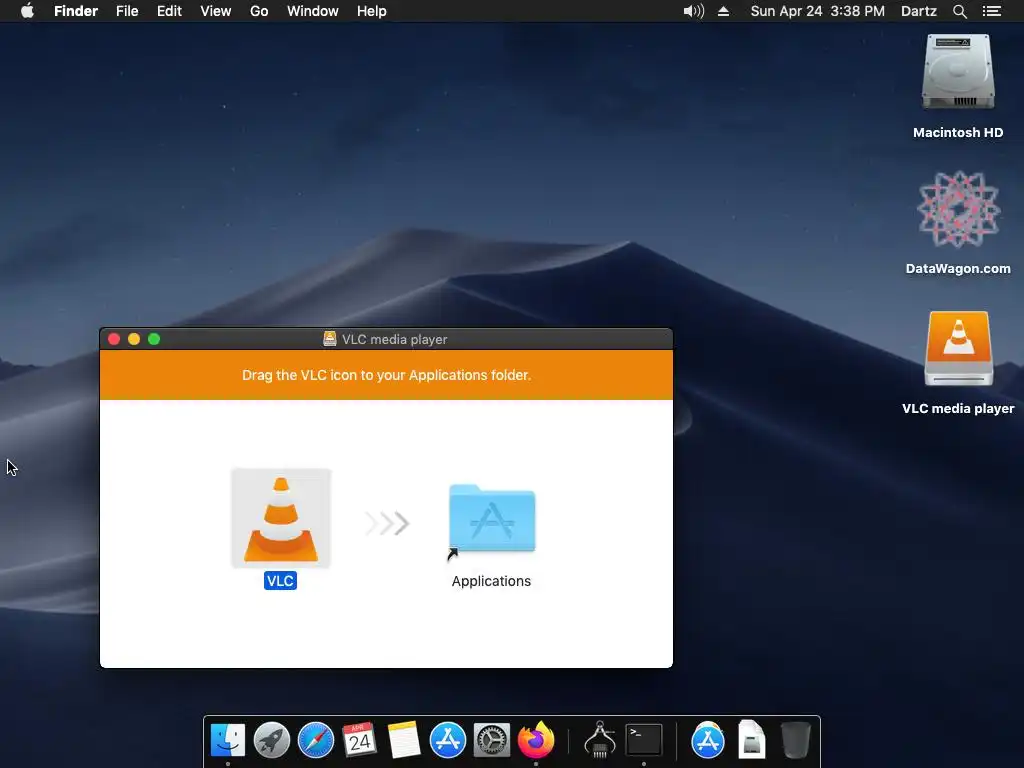Click the Dartz user name in menu bar
Screen dimensions: 1024x768
coord(919,11)
